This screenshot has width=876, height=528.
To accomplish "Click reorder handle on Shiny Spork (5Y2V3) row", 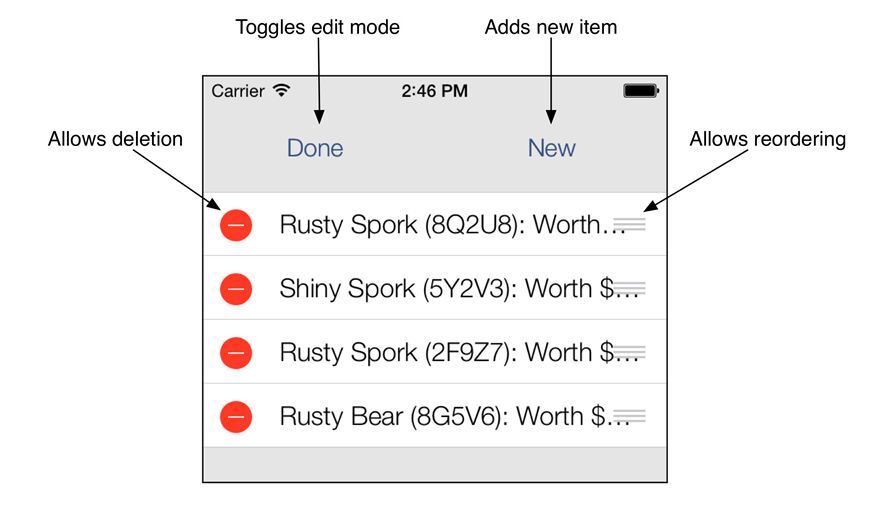I will click(x=630, y=288).
